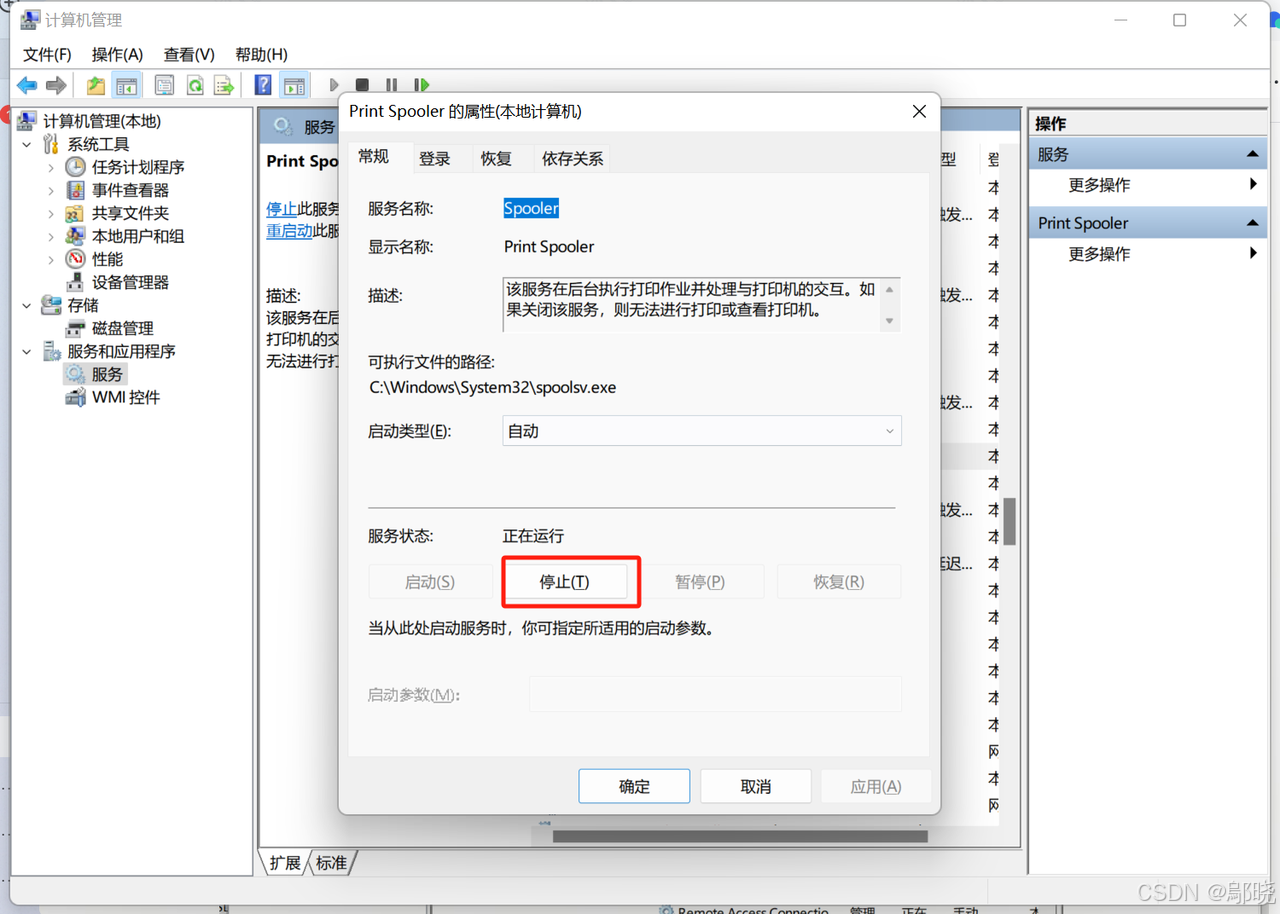
Task: Open the 查看(V) menu
Action: pos(189,54)
